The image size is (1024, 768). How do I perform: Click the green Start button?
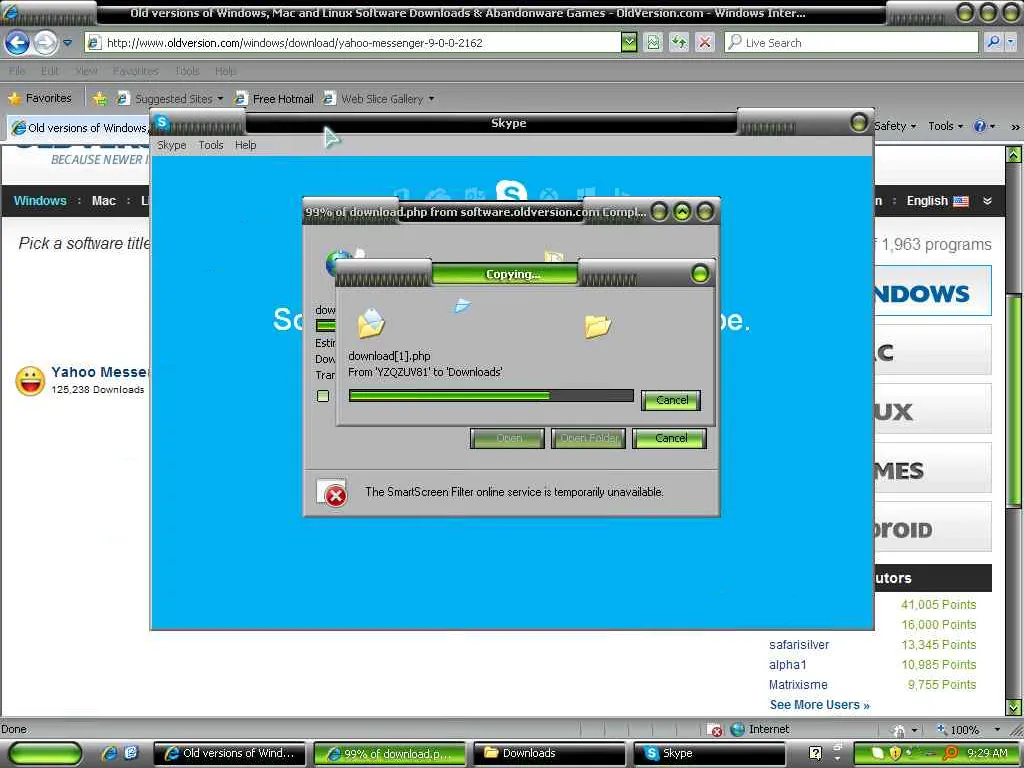[x=44, y=754]
